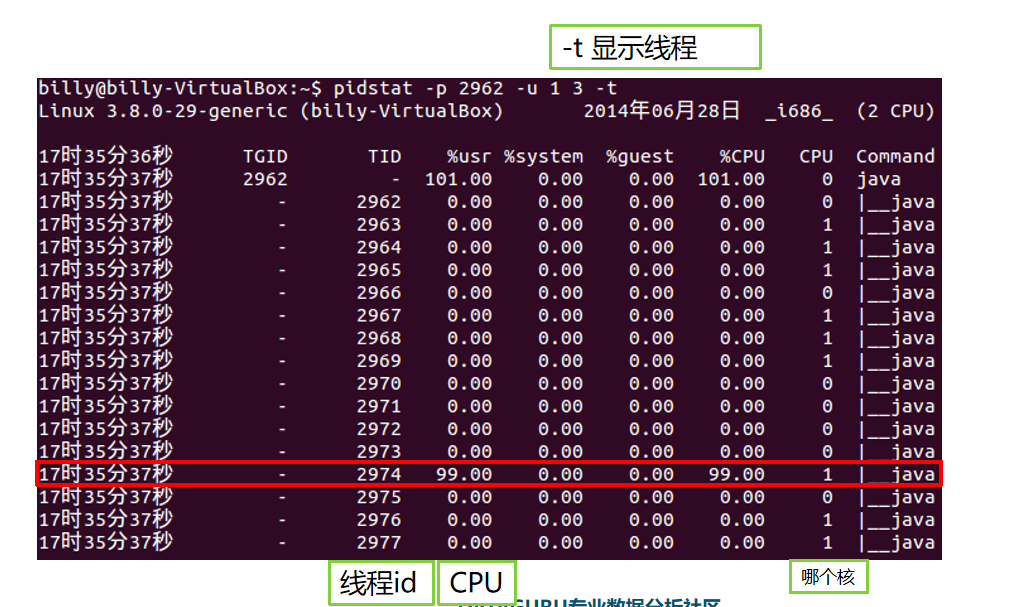This screenshot has width=1021, height=607.
Task: Click the %system column header
Action: [543, 156]
